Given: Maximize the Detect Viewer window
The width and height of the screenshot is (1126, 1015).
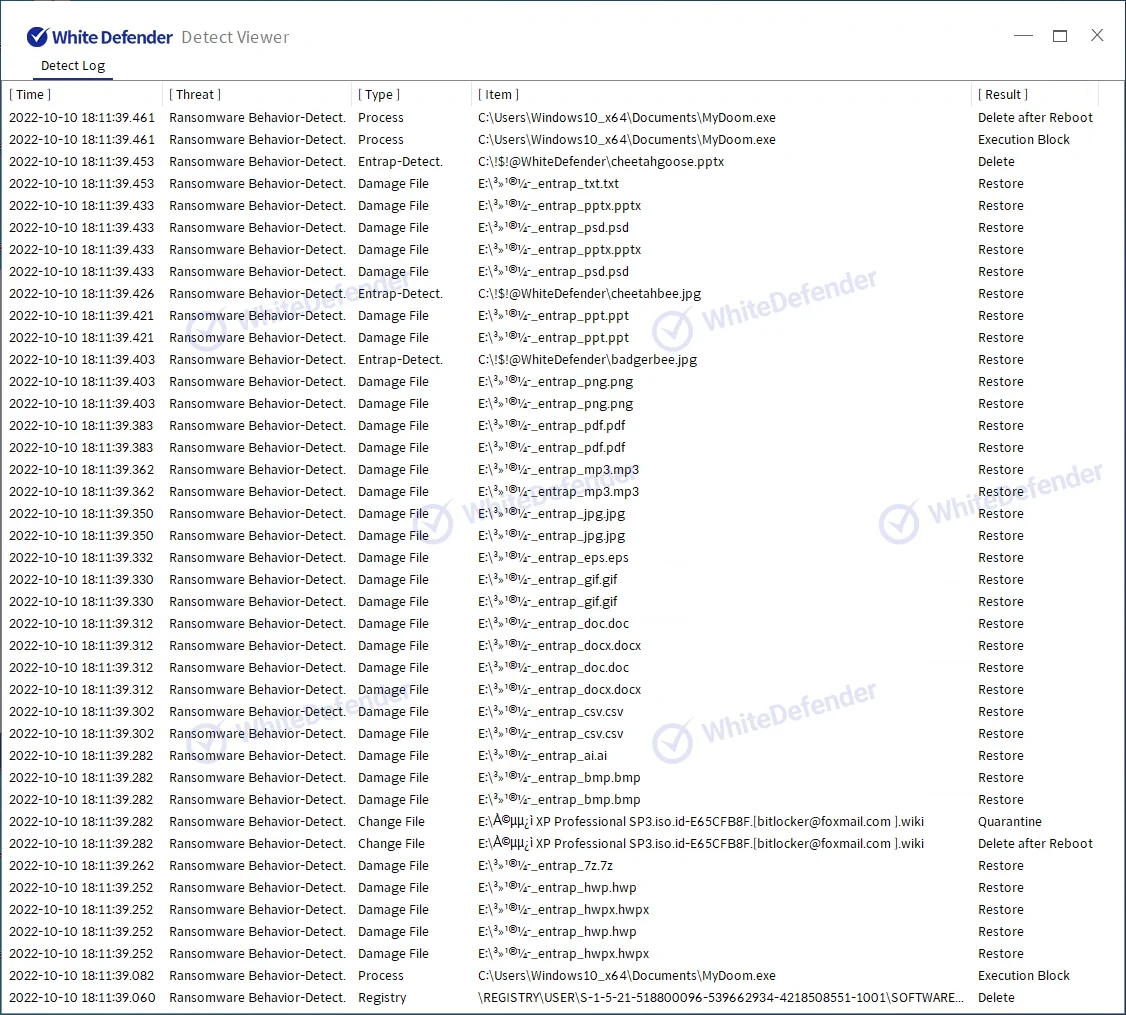Looking at the screenshot, I should [x=1060, y=36].
